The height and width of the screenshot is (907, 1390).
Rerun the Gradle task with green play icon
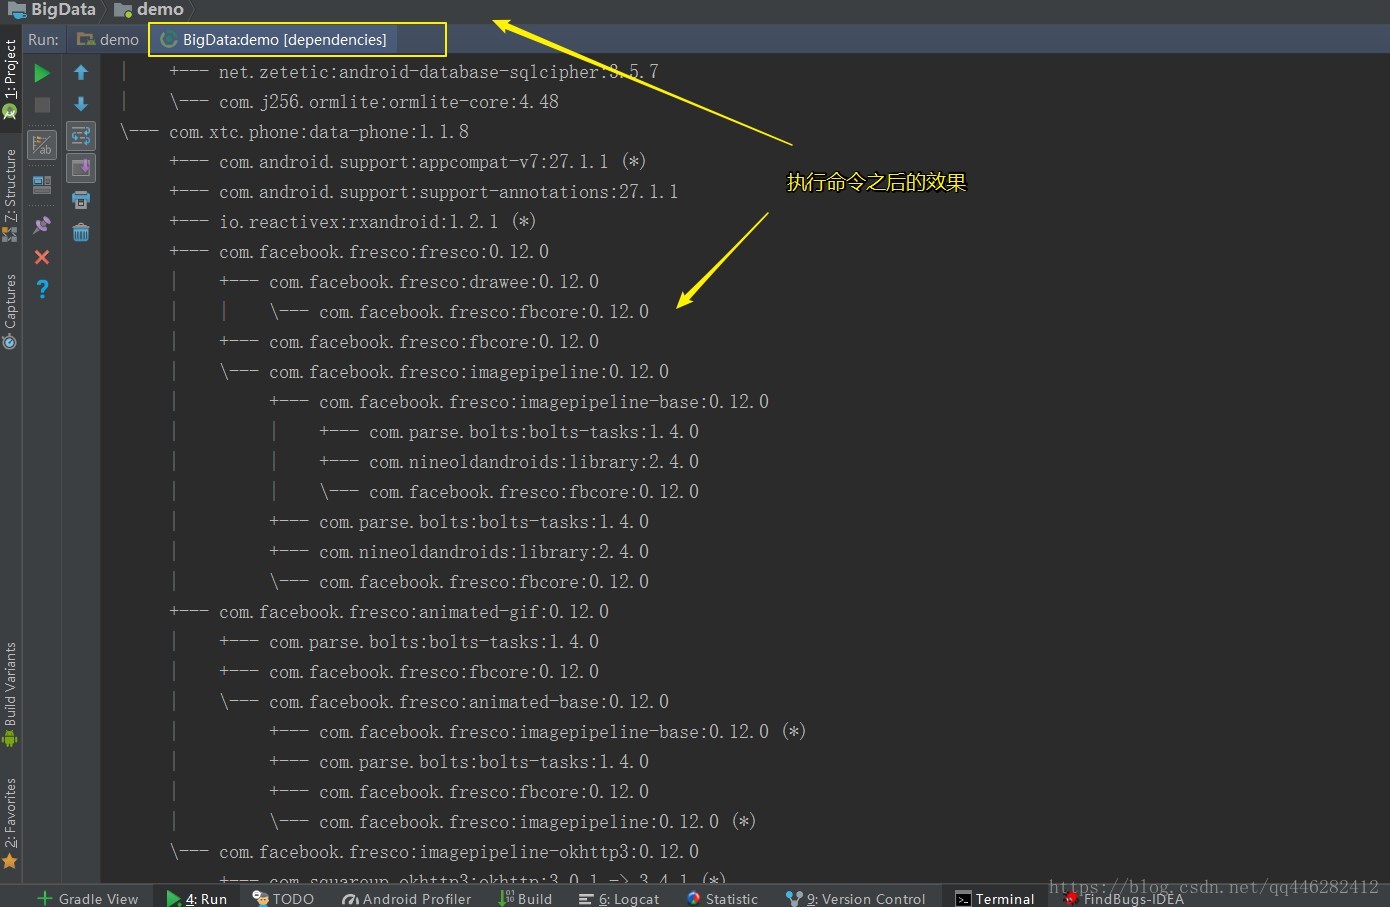pyautogui.click(x=42, y=73)
